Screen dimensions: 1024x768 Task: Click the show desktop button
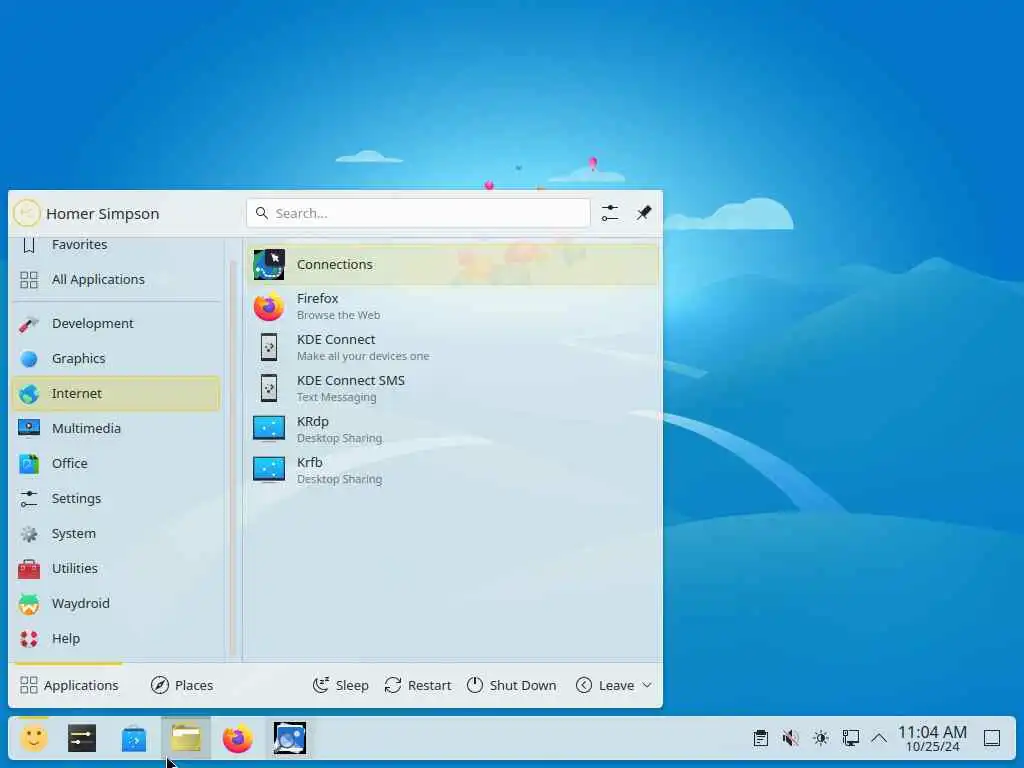point(992,739)
